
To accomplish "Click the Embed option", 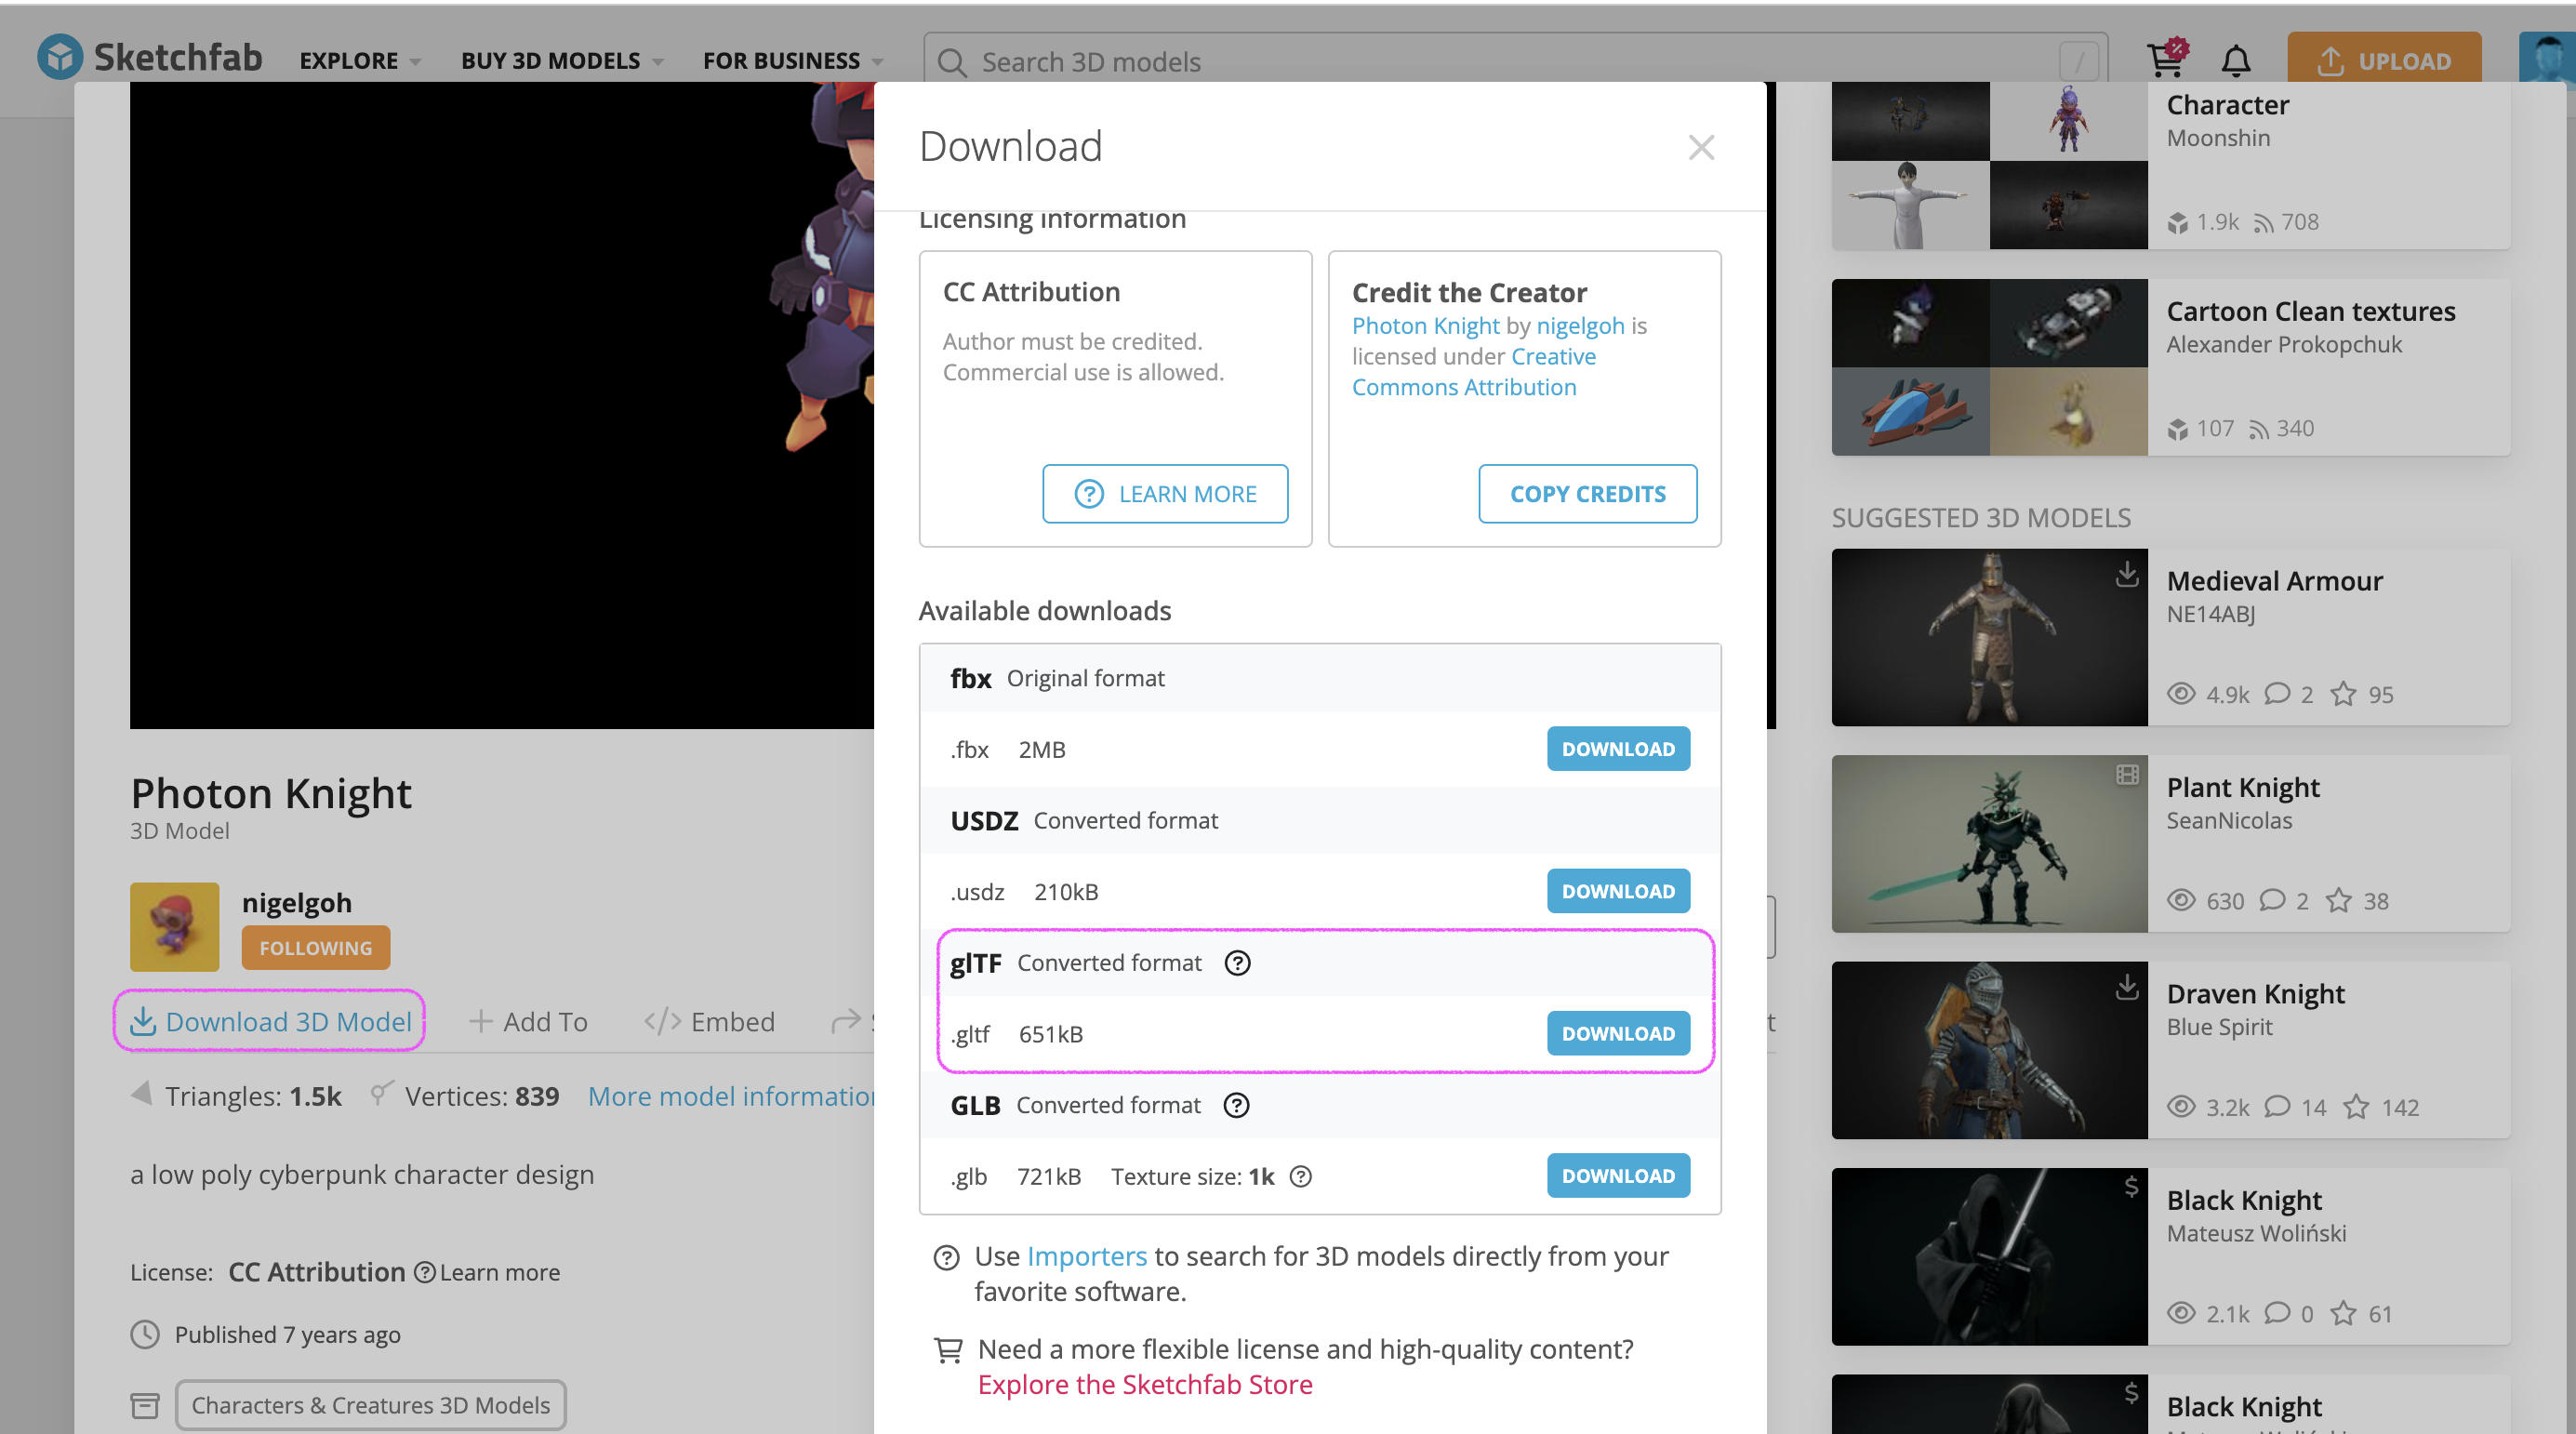I will [710, 1021].
